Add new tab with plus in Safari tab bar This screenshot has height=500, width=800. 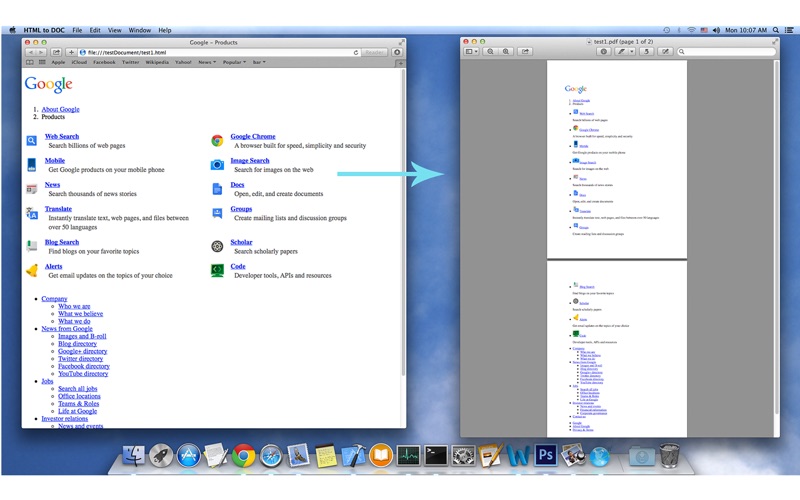point(401,63)
